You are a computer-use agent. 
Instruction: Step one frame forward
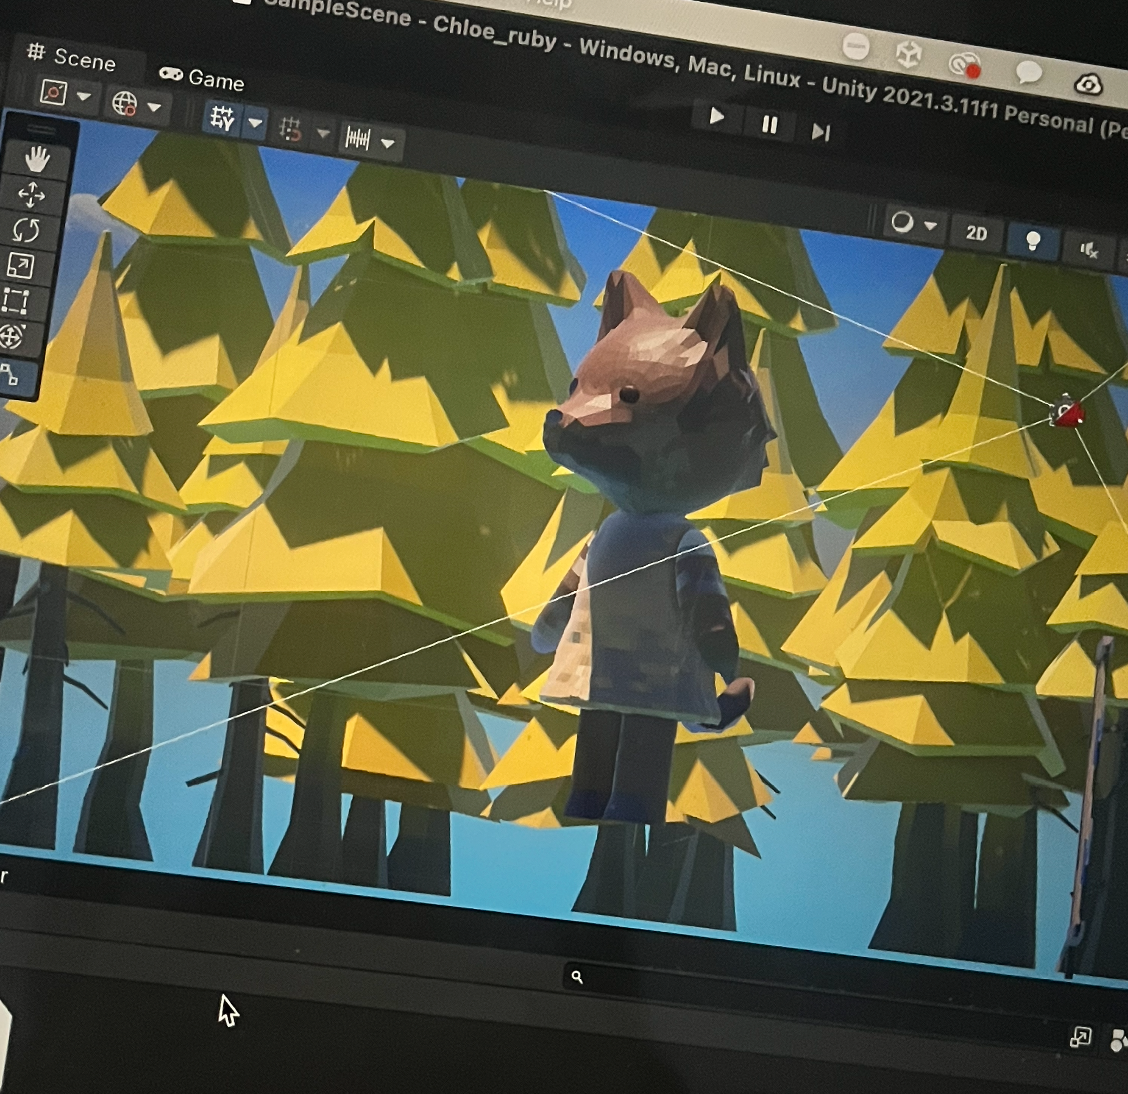(x=821, y=132)
